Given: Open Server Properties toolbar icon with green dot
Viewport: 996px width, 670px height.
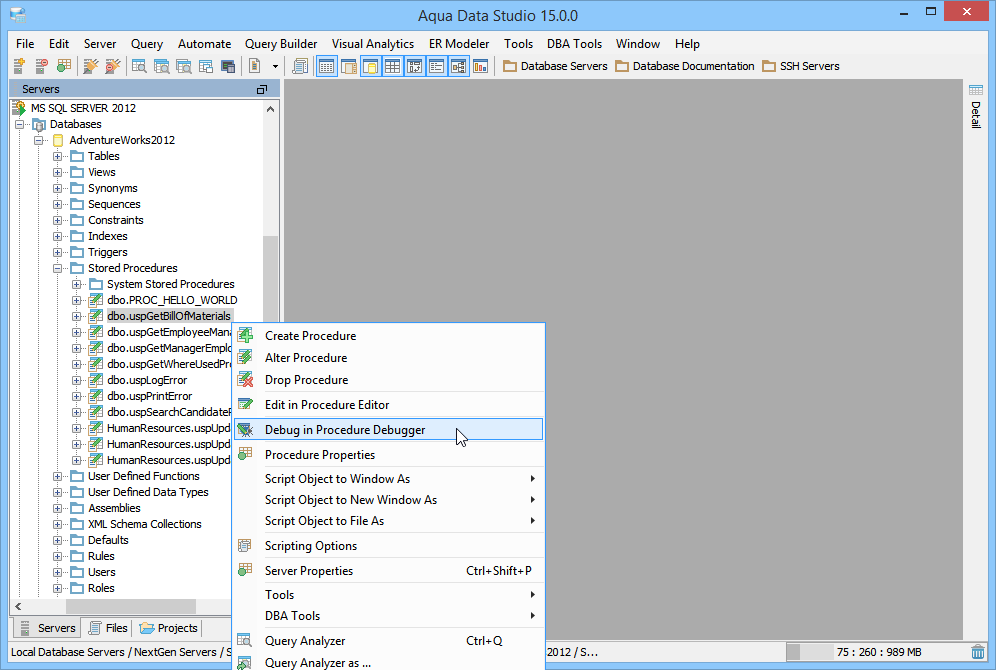Looking at the screenshot, I should pyautogui.click(x=64, y=65).
